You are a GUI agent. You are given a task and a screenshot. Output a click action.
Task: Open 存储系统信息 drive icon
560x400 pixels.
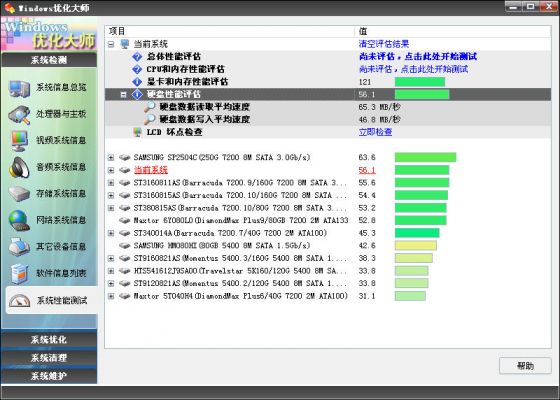[x=19, y=194]
